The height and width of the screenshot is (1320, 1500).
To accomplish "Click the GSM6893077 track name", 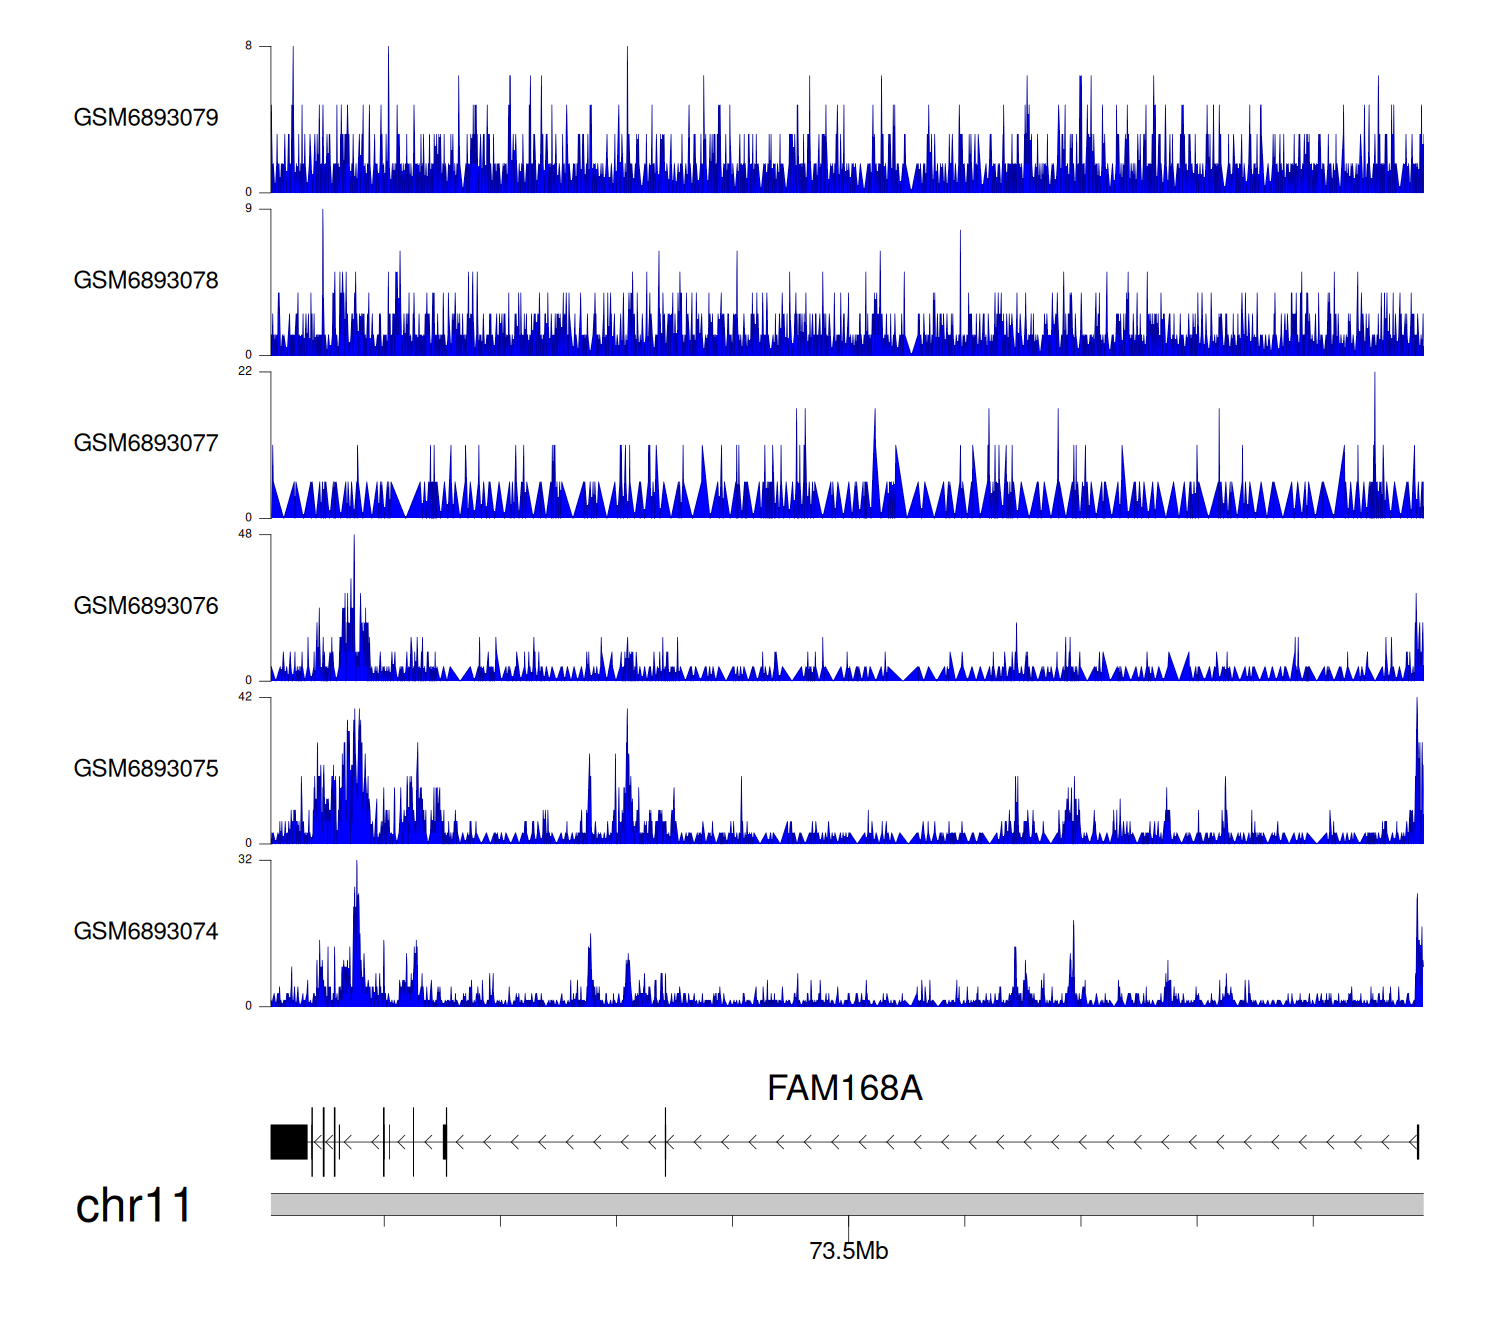I will [x=146, y=444].
